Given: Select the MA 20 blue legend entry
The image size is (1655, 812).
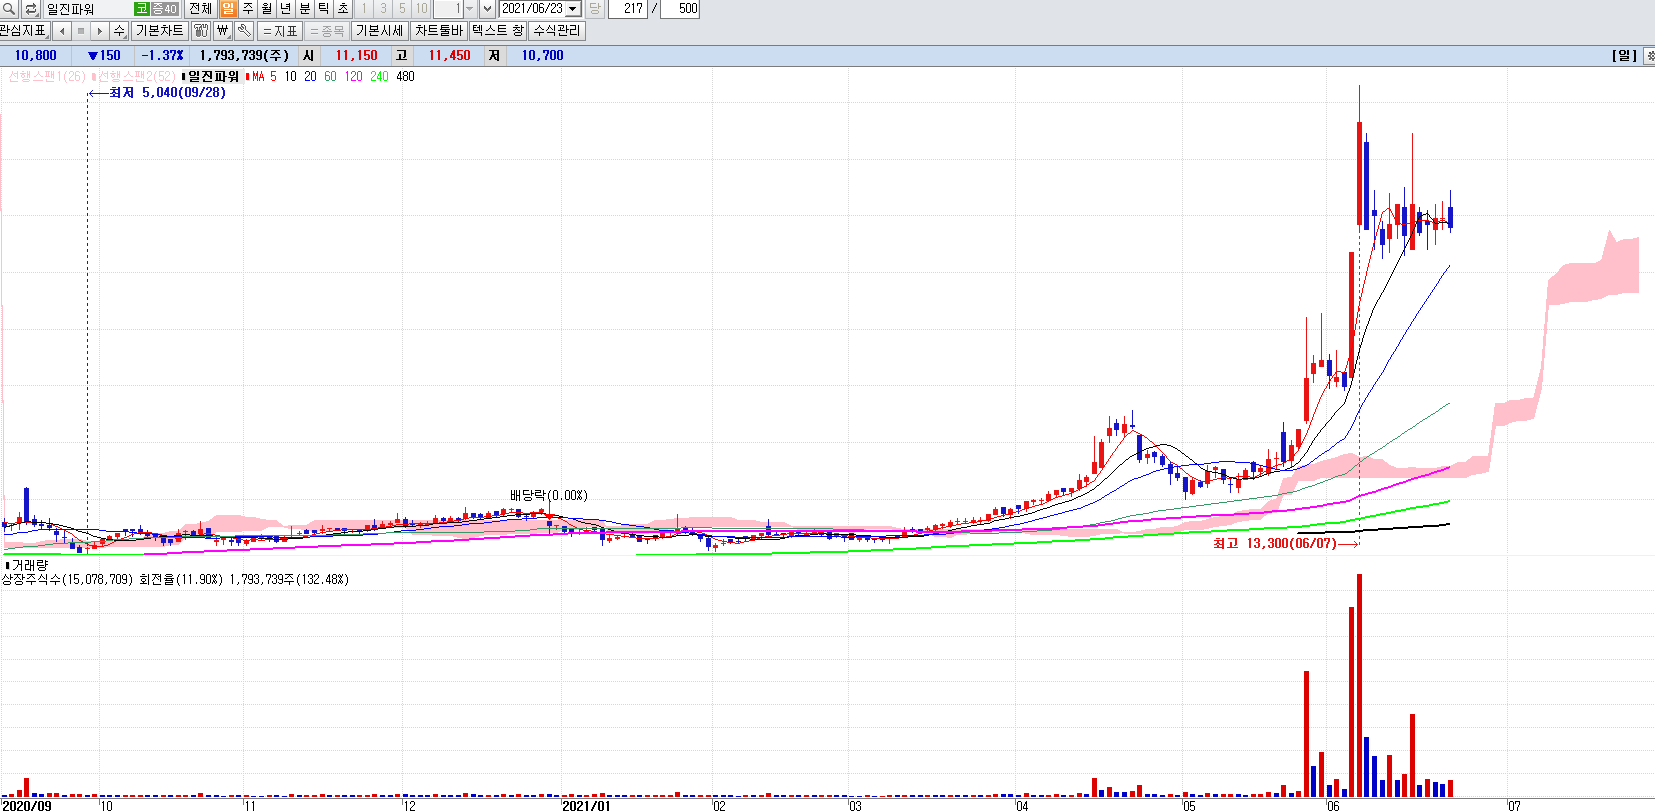Looking at the screenshot, I should click(x=310, y=77).
